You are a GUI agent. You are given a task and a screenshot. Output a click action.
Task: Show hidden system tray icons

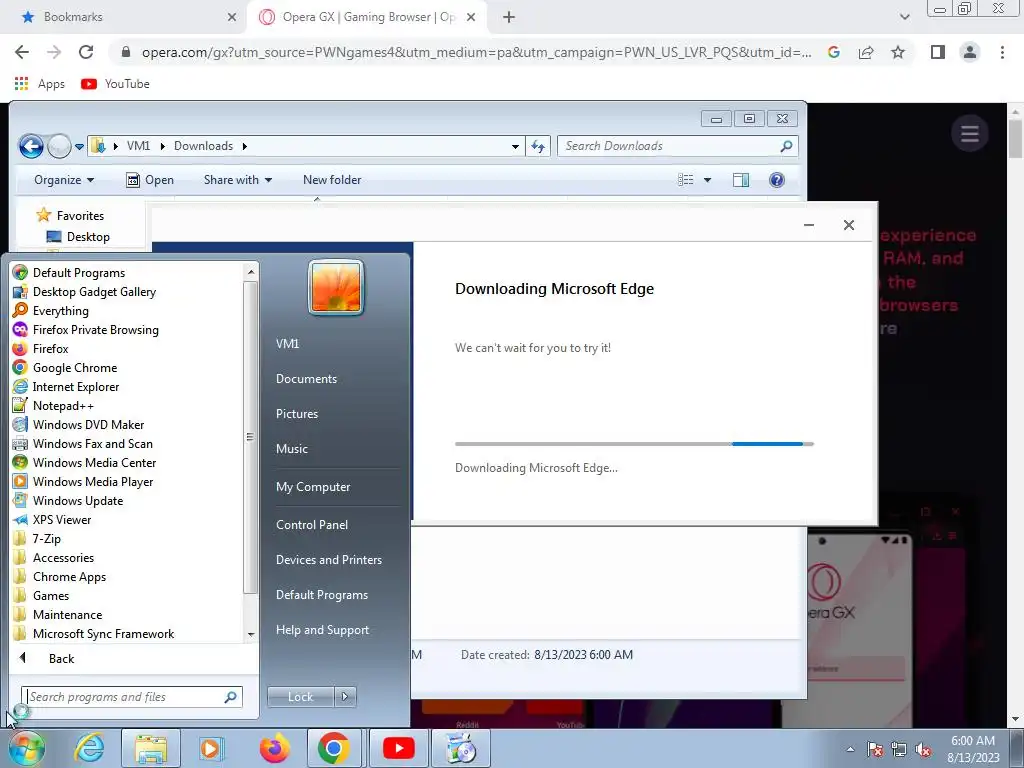(850, 749)
